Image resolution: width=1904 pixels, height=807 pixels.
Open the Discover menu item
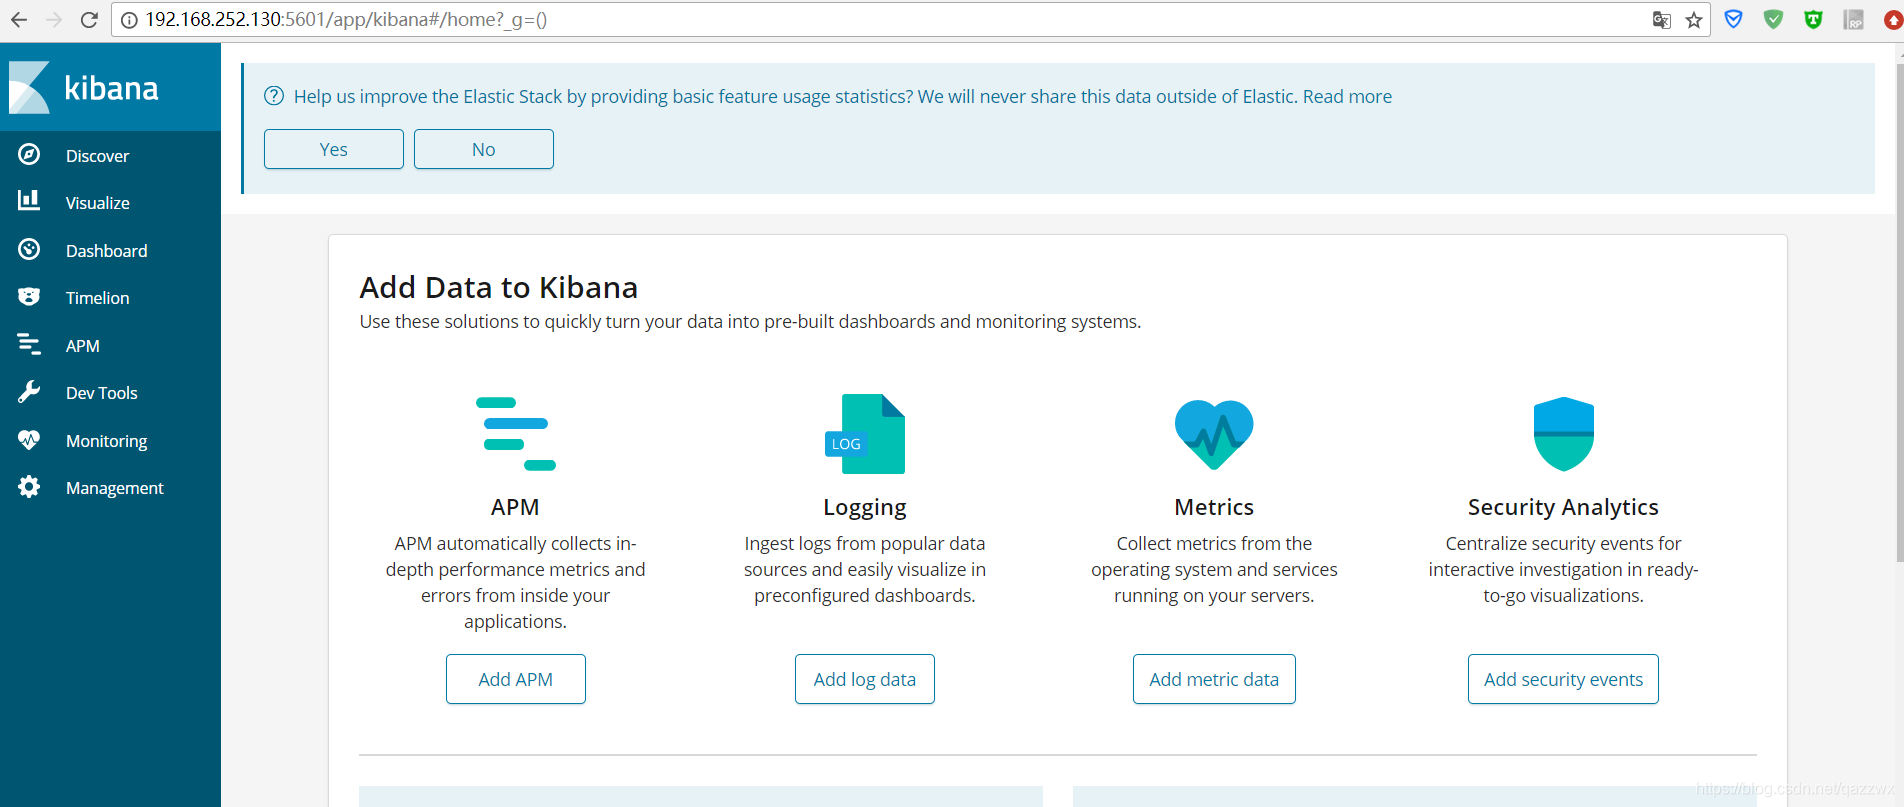pyautogui.click(x=97, y=156)
